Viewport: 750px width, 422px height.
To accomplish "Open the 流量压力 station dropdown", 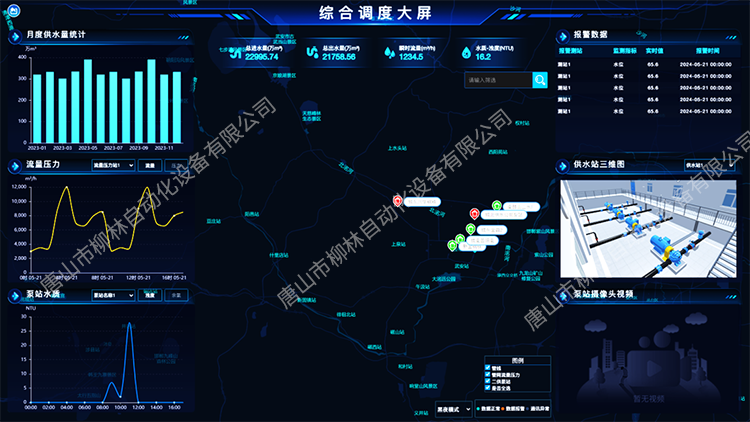I will click(x=113, y=165).
